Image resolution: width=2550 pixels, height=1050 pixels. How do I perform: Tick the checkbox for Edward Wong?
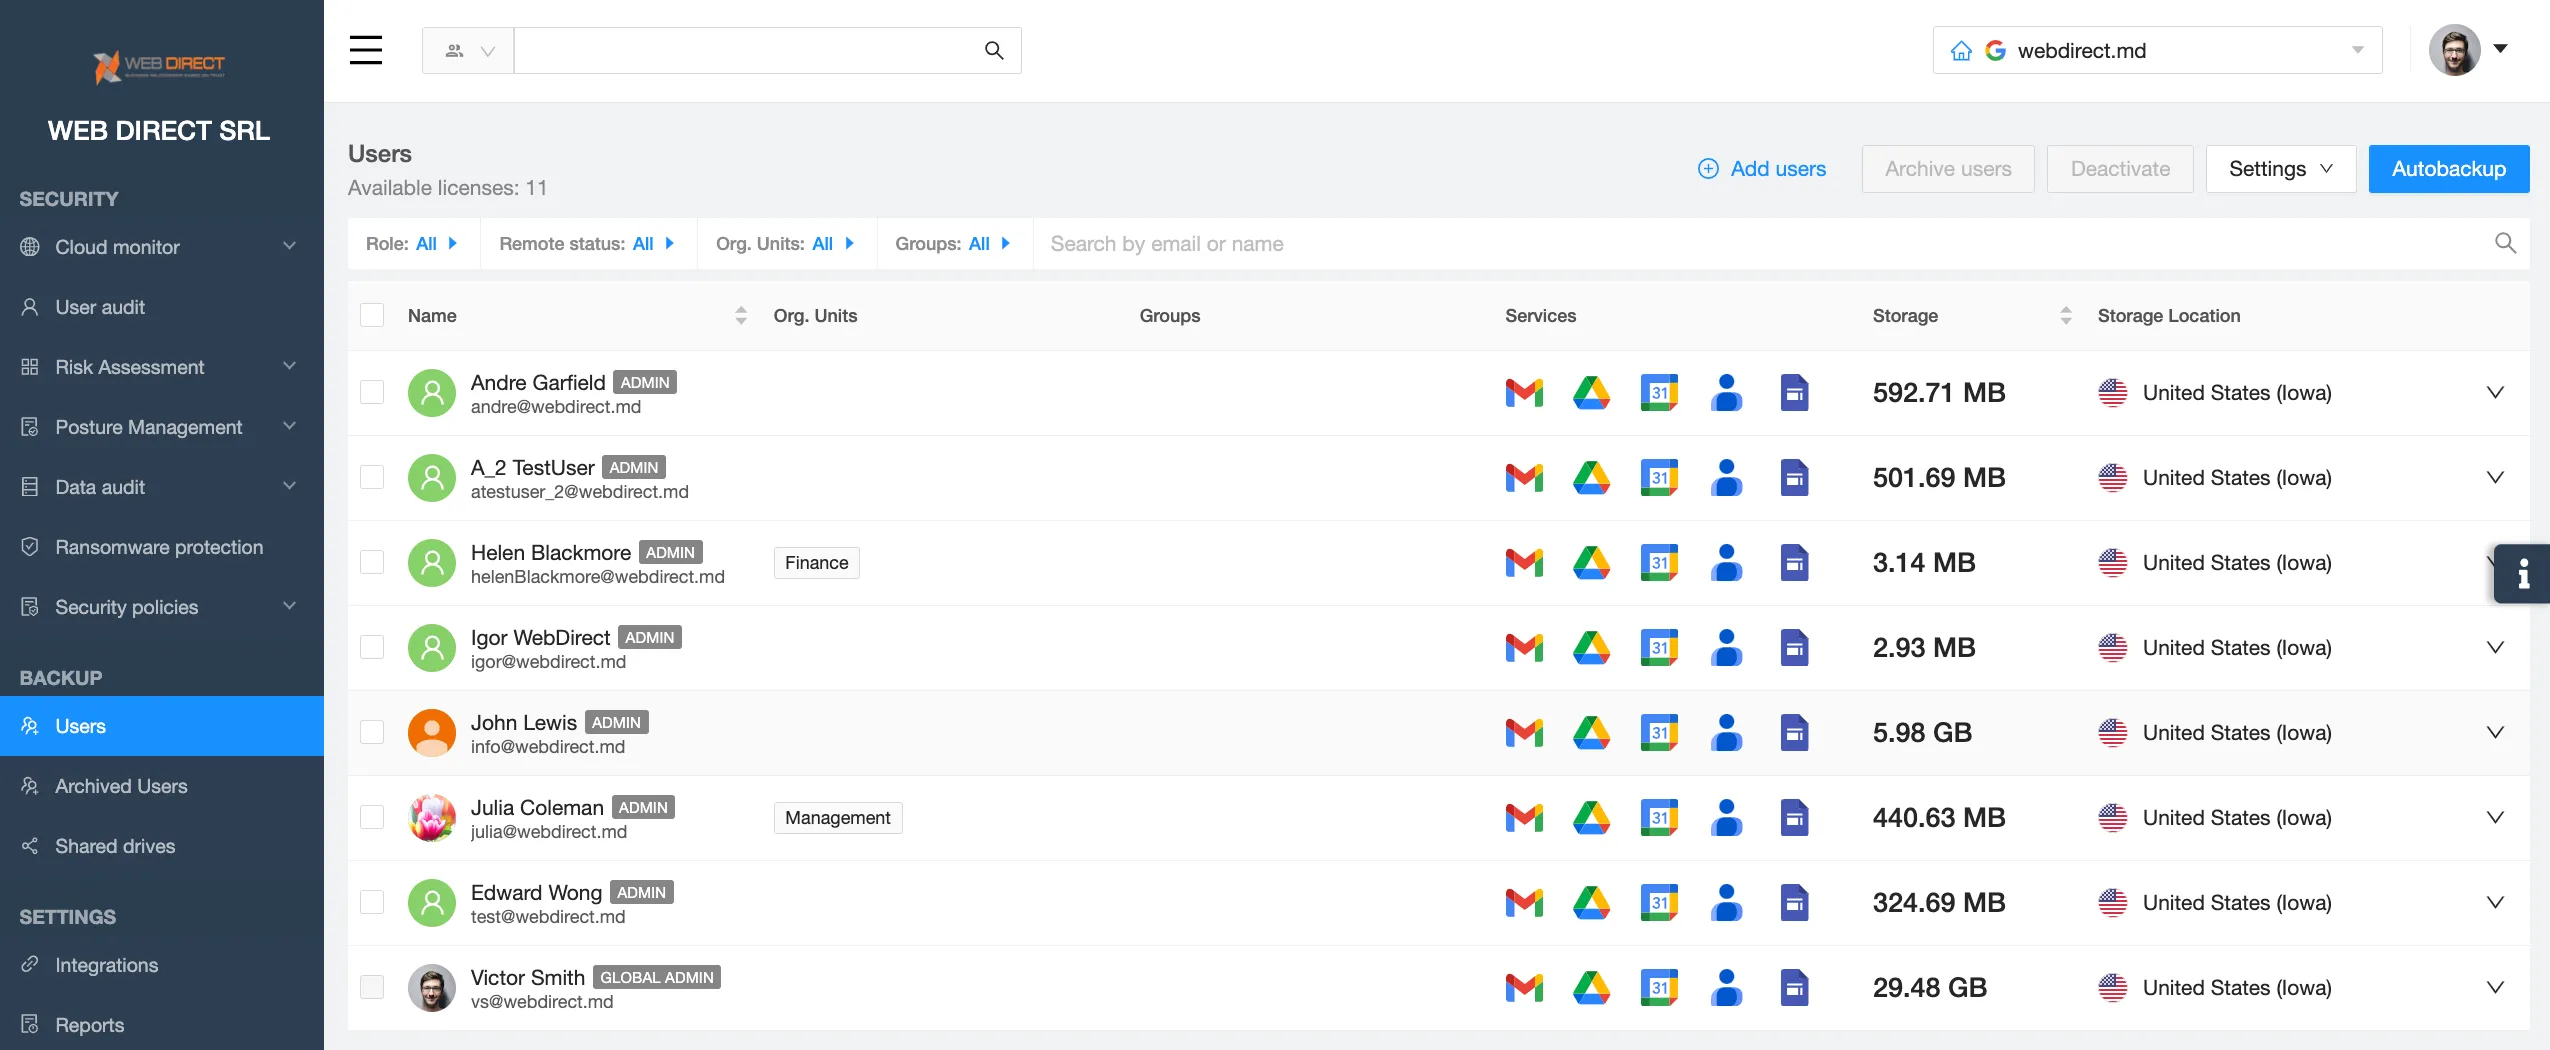372,901
